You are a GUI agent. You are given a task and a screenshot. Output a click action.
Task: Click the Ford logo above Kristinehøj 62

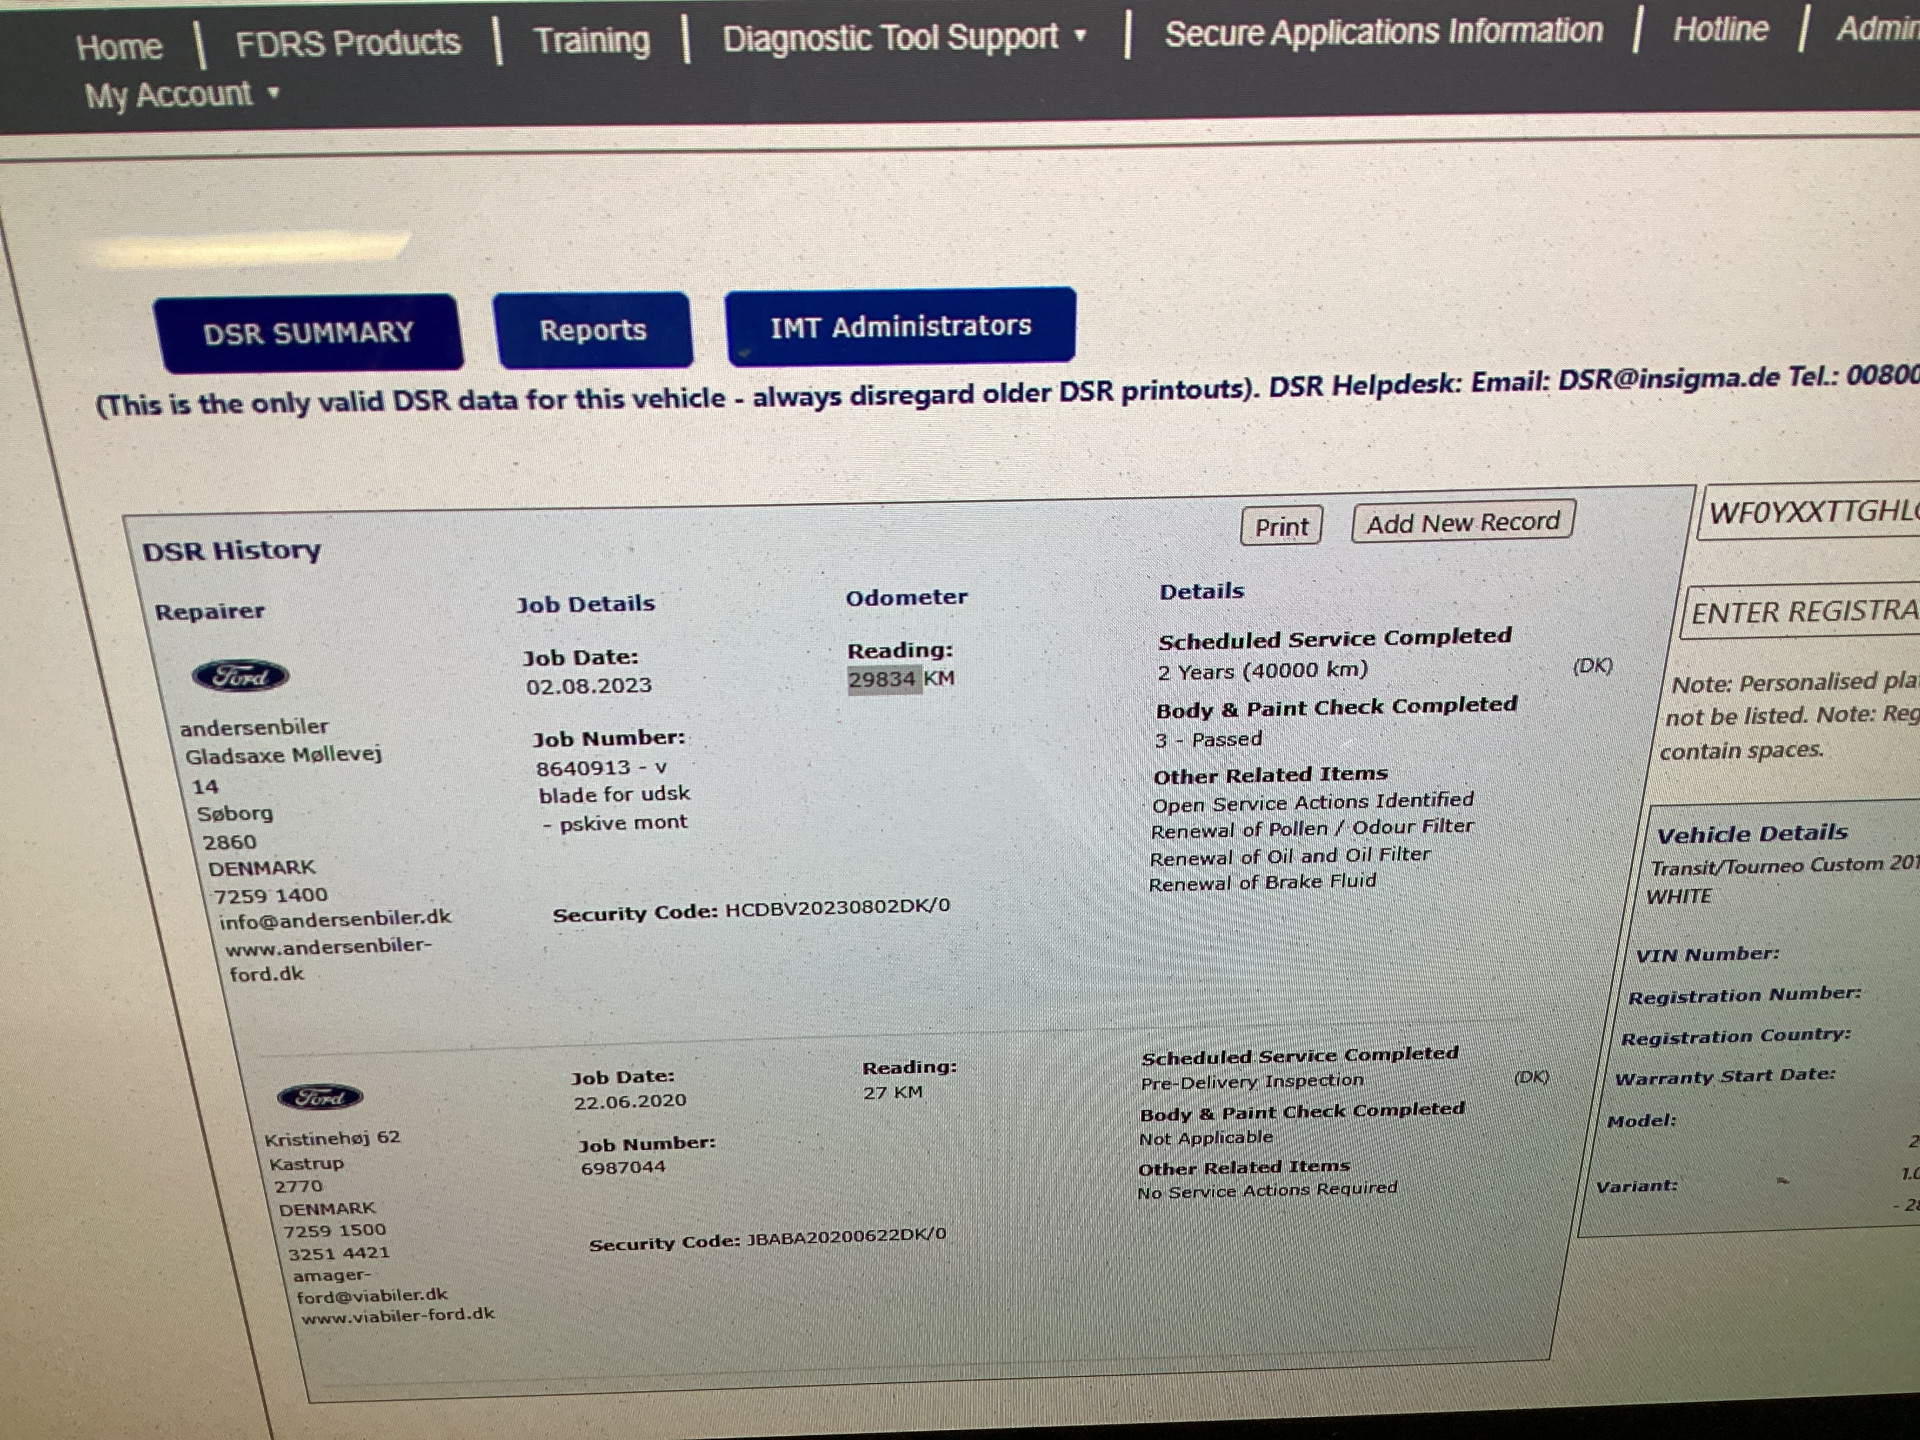tap(320, 1097)
